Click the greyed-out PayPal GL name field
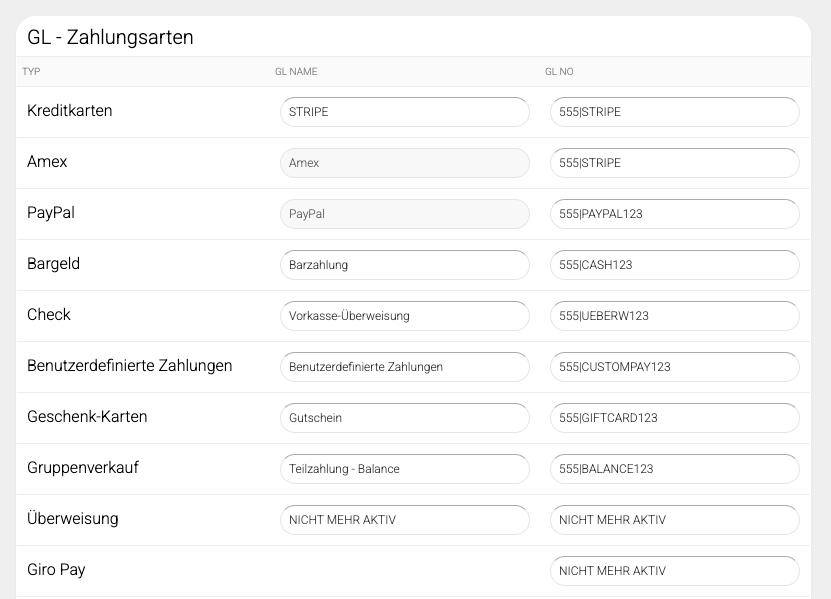The height and width of the screenshot is (599, 831). (404, 214)
